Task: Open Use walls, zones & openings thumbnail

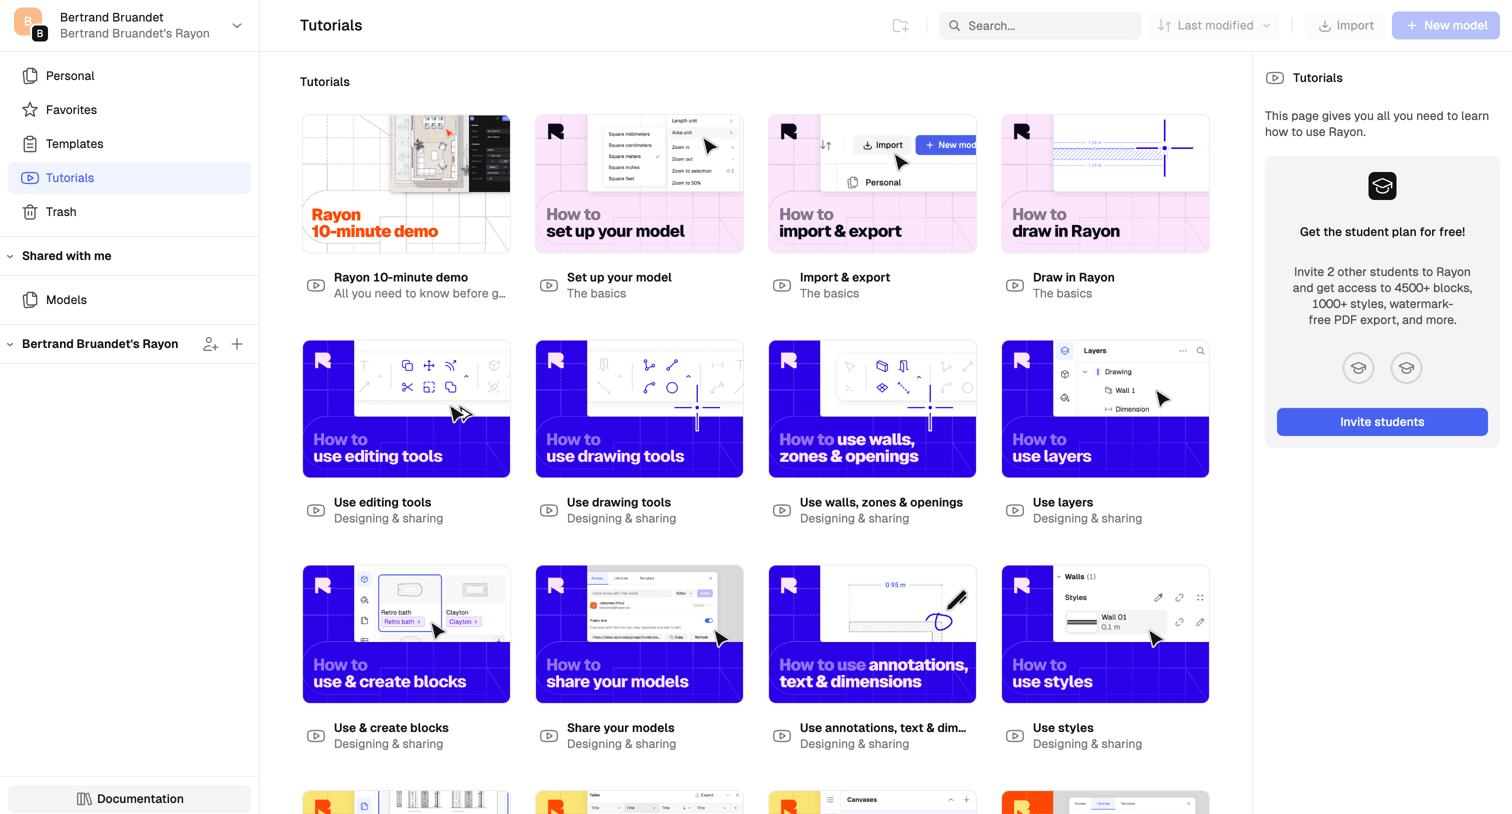Action: tap(872, 409)
